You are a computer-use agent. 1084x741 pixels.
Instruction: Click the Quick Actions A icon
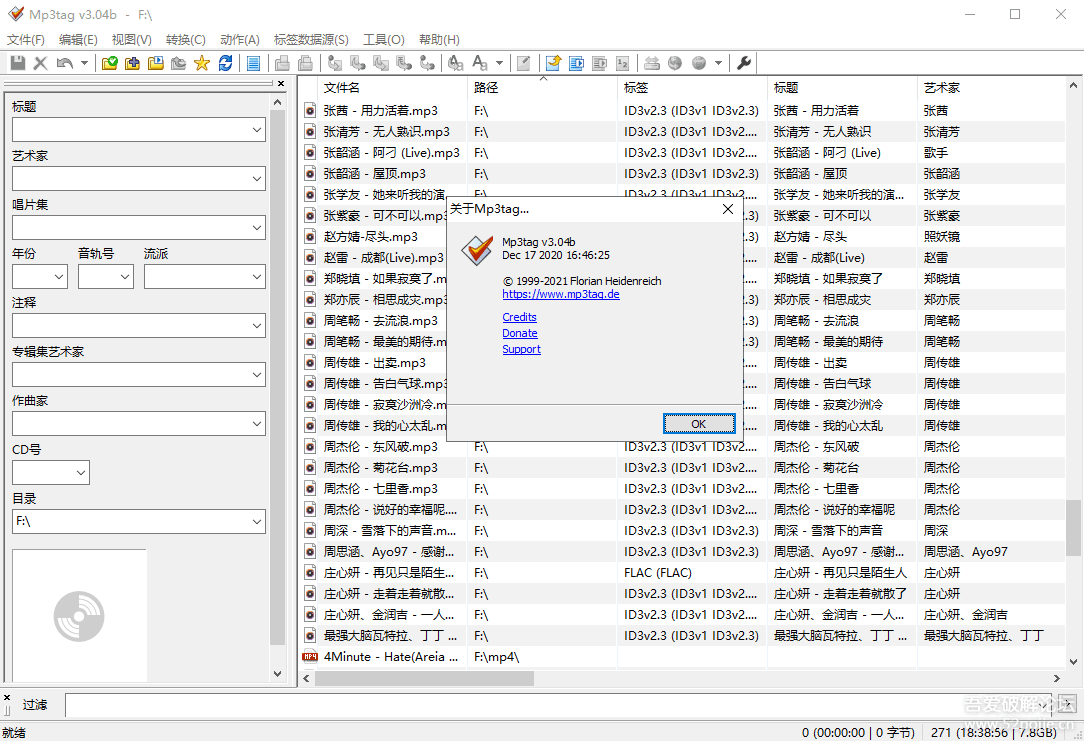(480, 63)
